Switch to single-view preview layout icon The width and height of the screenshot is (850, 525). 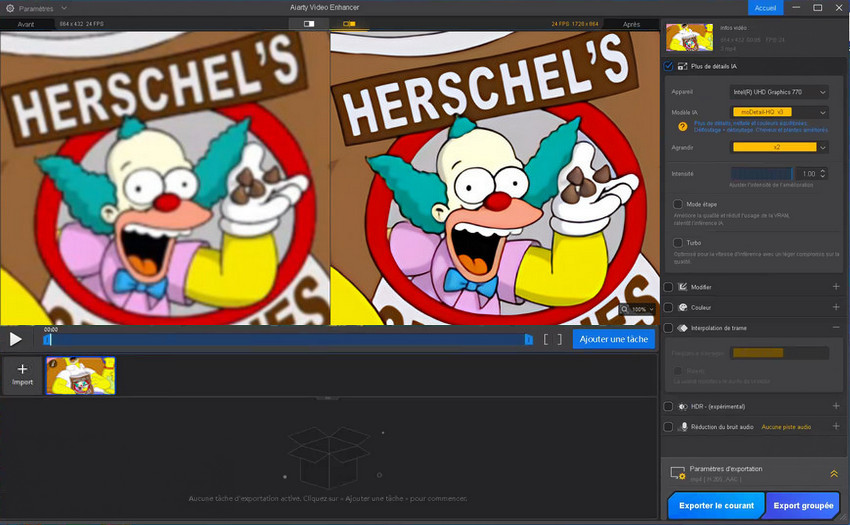(309, 24)
